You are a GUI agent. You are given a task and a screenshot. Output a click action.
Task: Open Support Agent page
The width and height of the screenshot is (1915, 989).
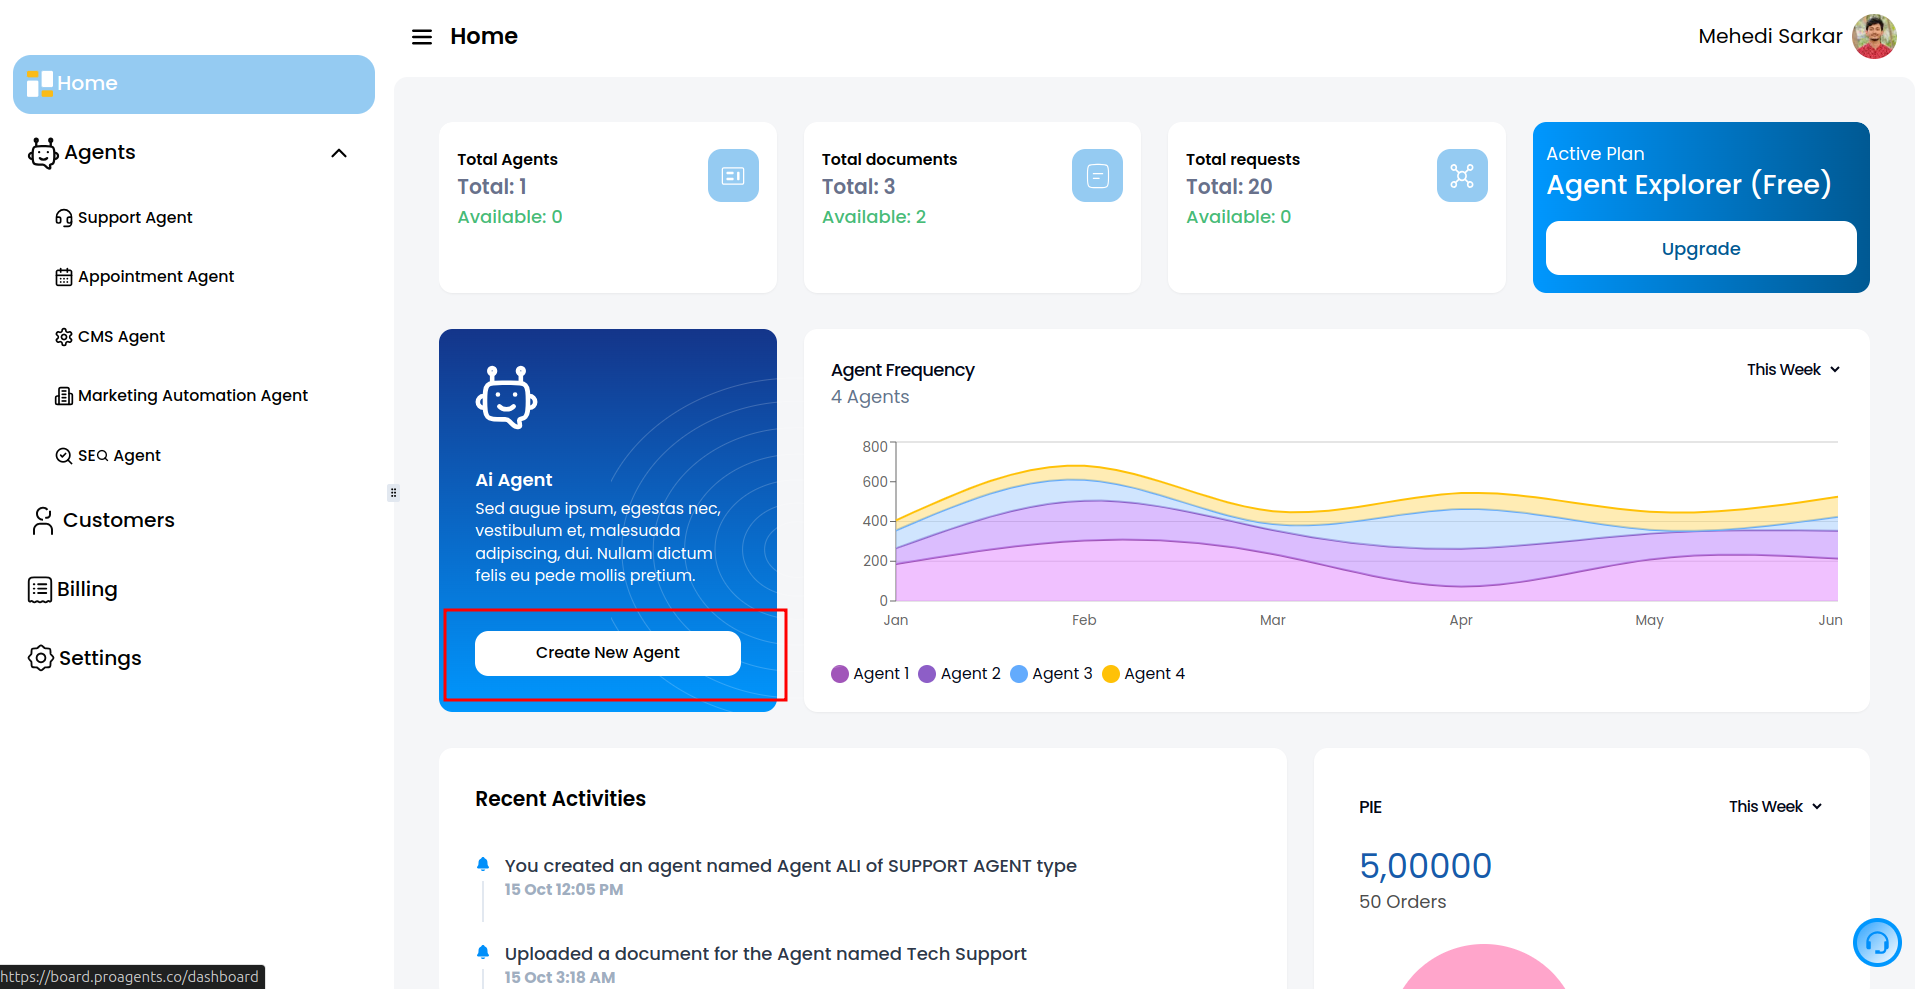pos(135,218)
